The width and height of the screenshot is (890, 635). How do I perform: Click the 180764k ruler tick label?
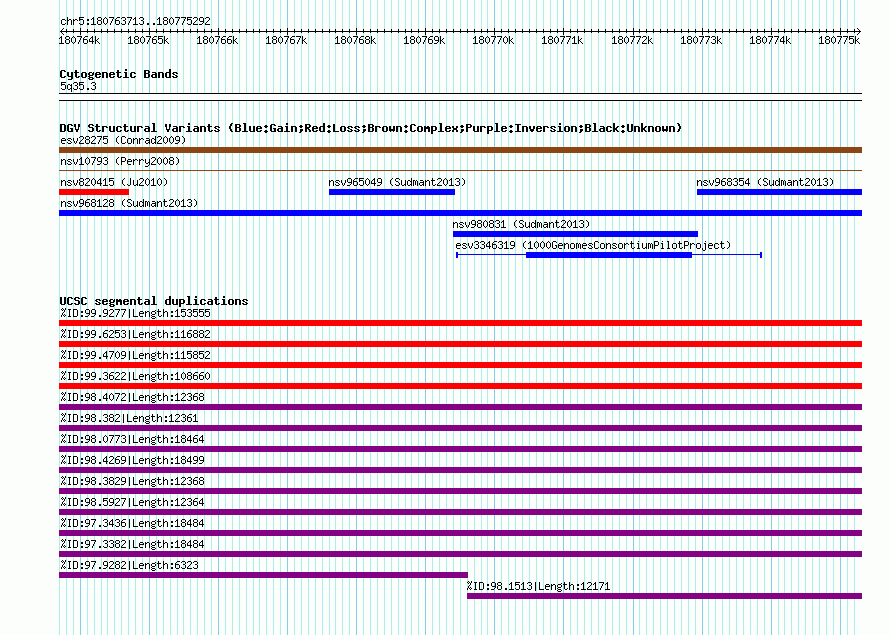[x=79, y=40]
